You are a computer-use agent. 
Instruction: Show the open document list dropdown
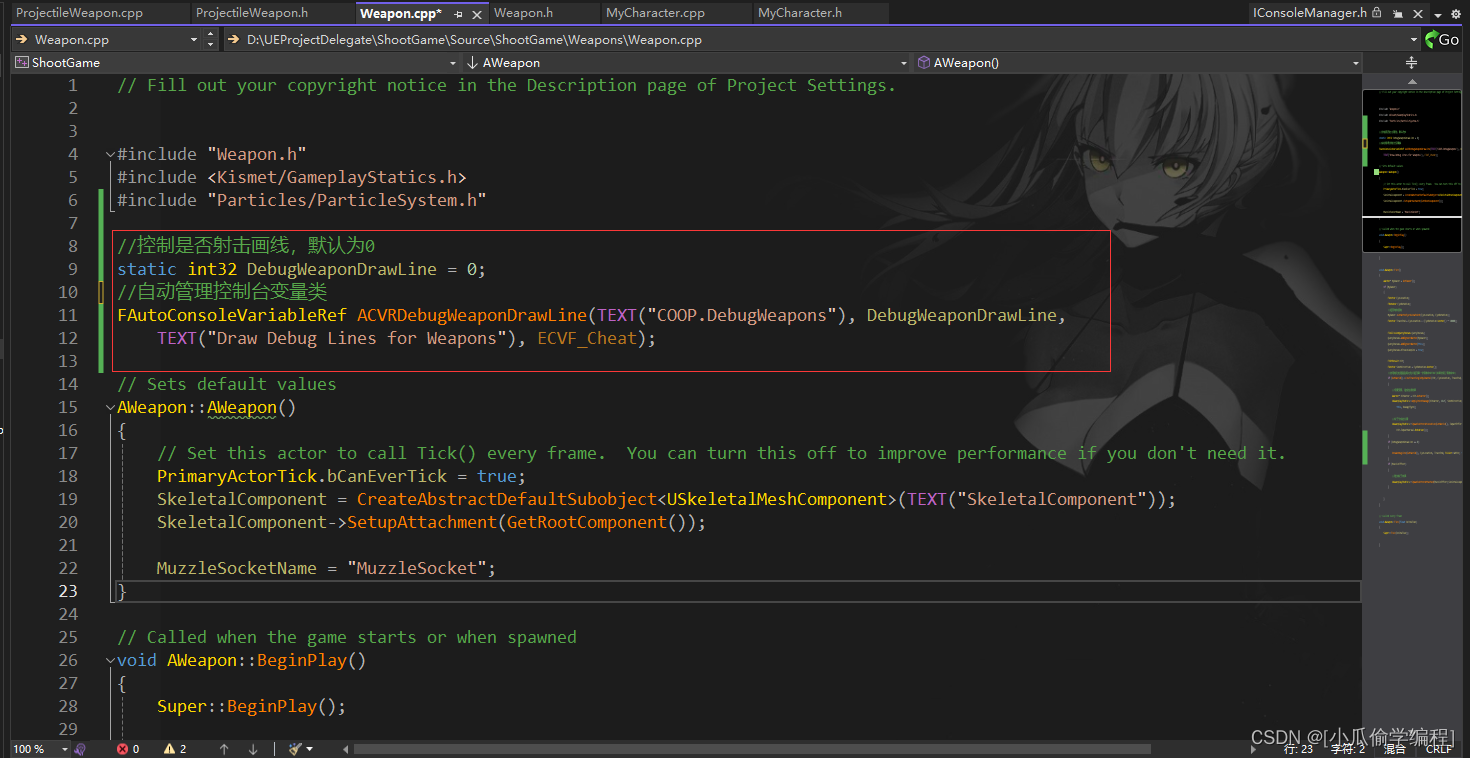click(1438, 14)
